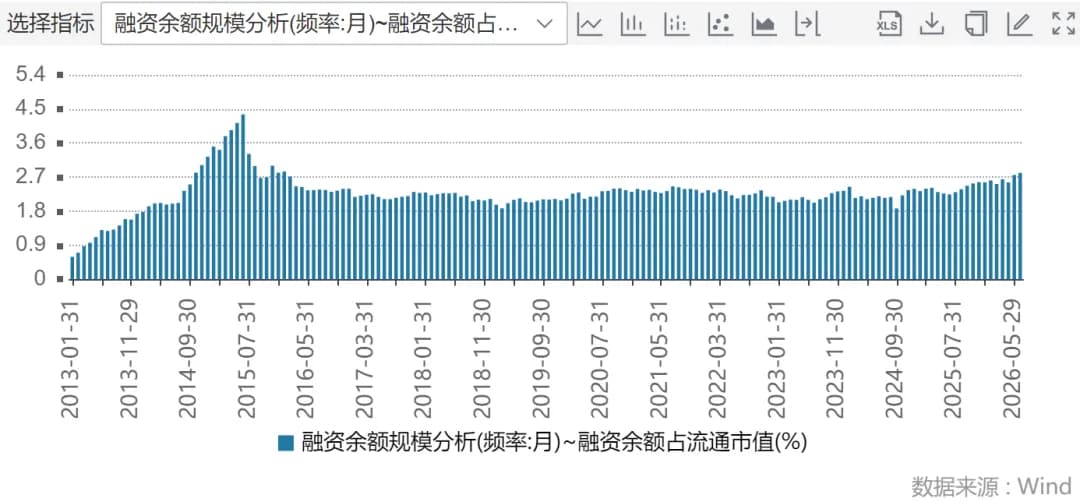This screenshot has width=1080, height=502.
Task: Click the 2018-01-31 axis date label
Action: point(424,359)
